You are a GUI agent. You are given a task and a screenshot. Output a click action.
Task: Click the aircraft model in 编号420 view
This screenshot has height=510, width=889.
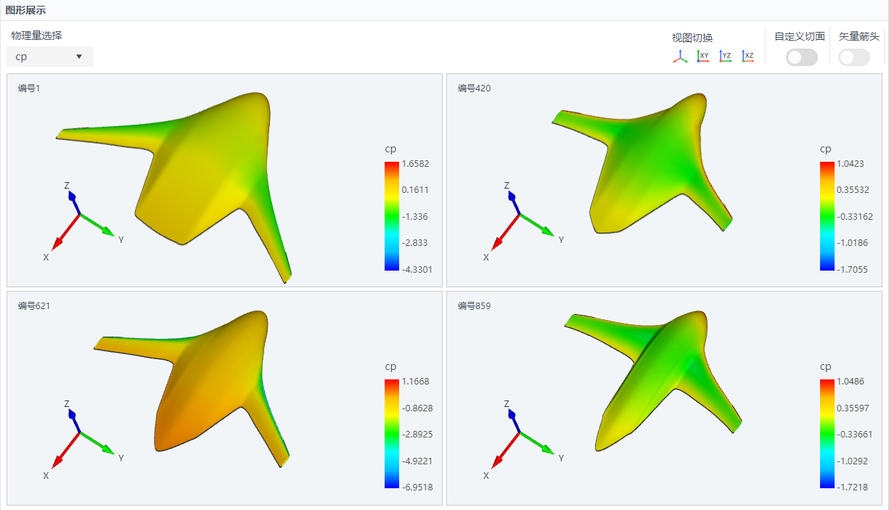pyautogui.click(x=644, y=164)
